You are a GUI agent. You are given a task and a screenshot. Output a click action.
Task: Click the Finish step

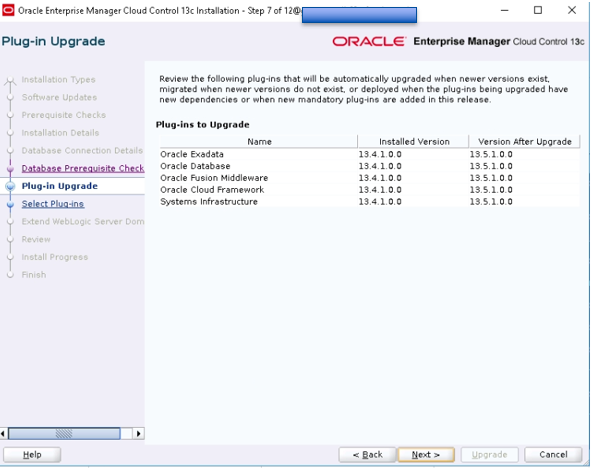point(34,275)
